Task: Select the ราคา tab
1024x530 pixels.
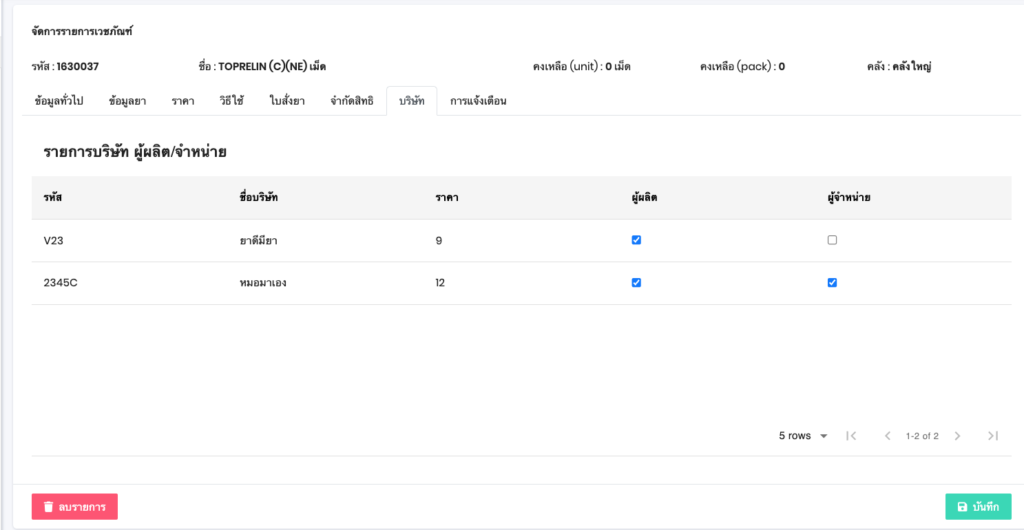Action: coord(183,101)
